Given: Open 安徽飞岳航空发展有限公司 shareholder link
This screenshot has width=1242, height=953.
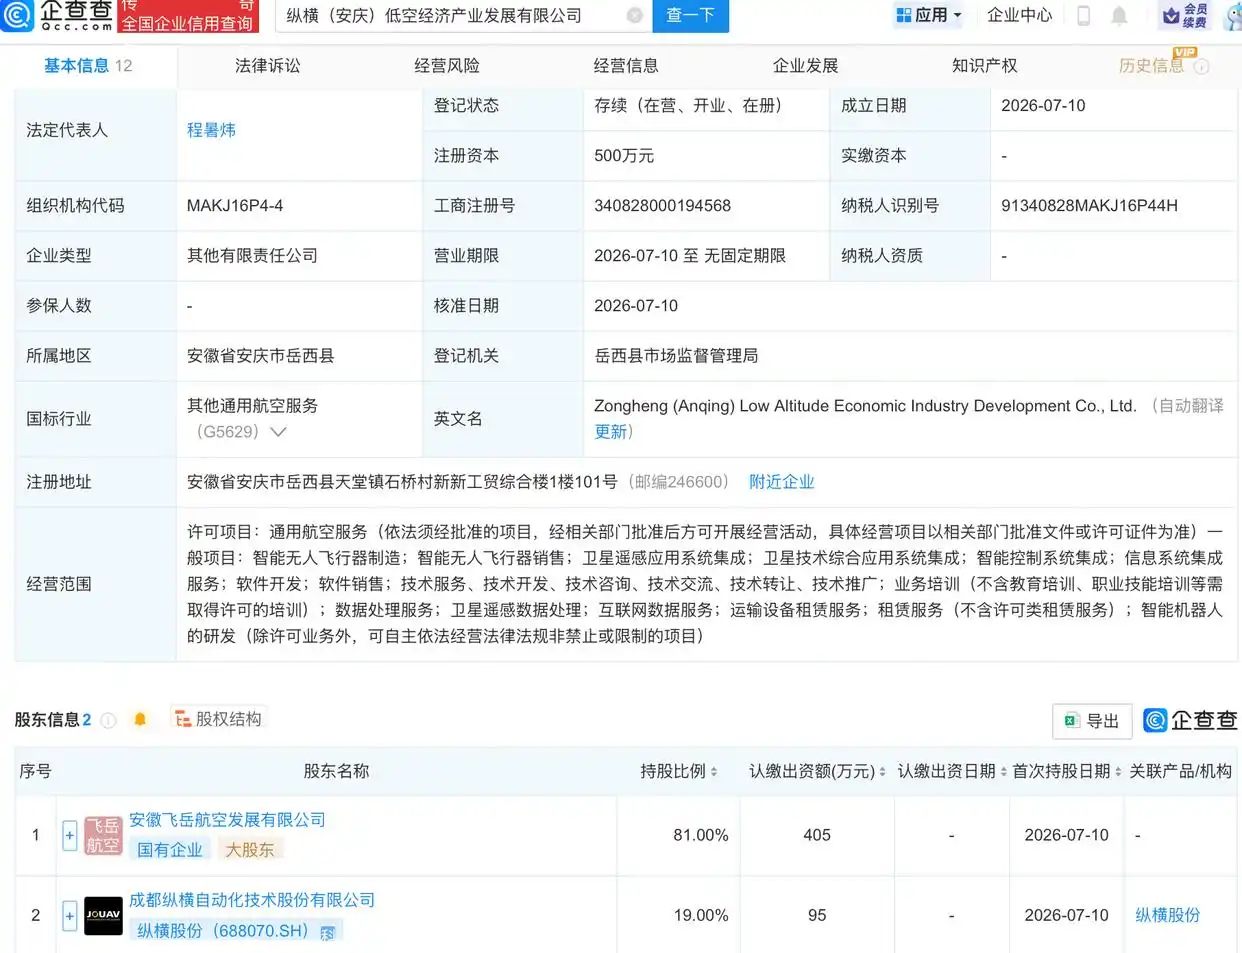Looking at the screenshot, I should point(227,820).
